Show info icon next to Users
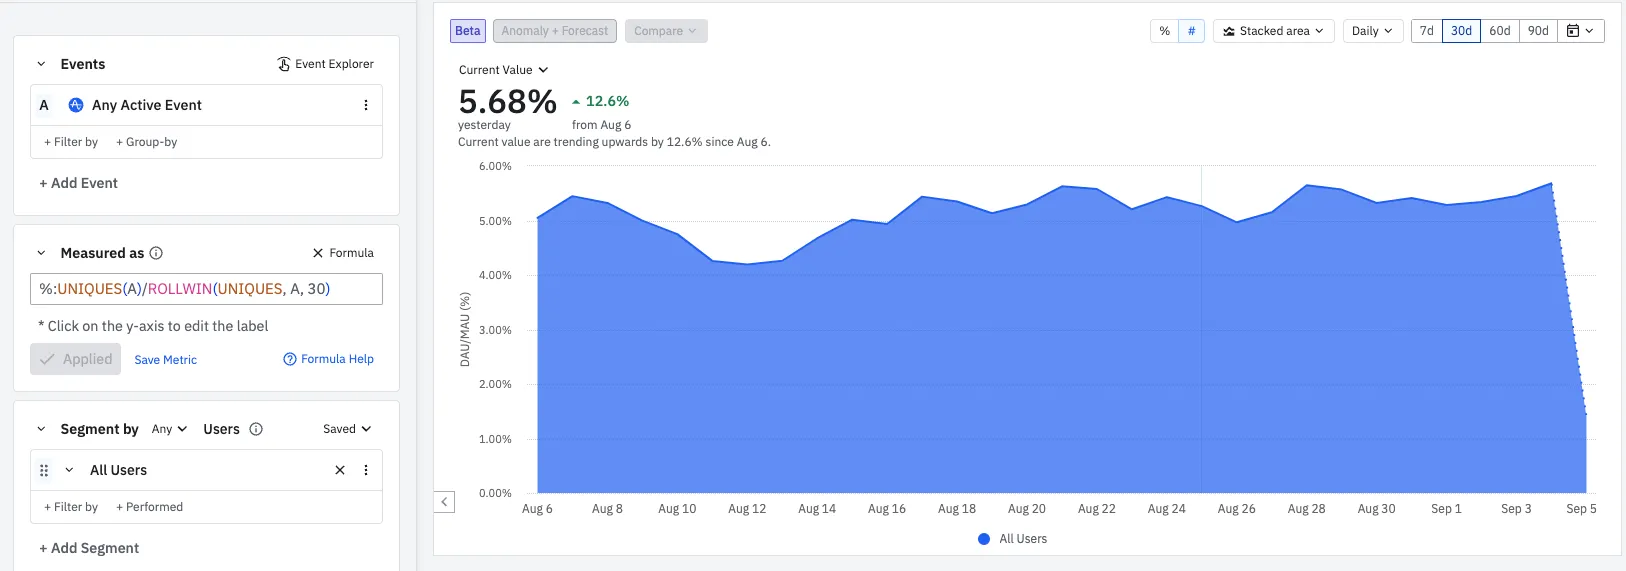 point(256,429)
